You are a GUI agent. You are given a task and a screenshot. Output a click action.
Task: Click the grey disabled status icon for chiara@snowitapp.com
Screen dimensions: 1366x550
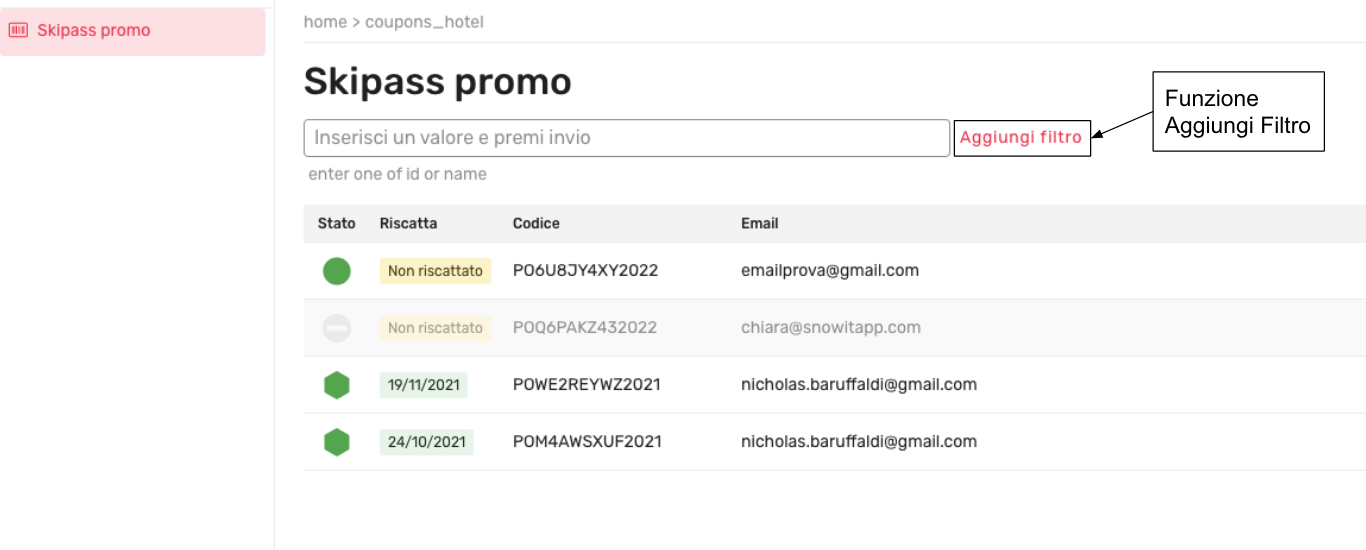337,328
